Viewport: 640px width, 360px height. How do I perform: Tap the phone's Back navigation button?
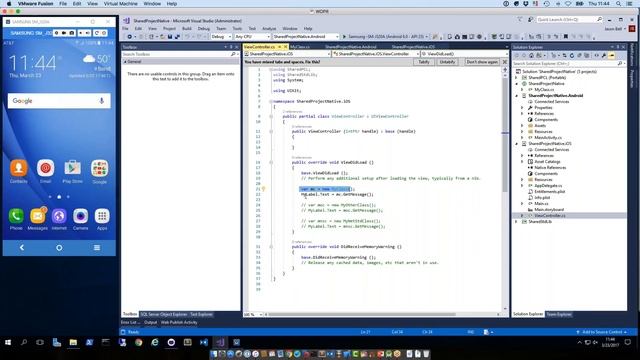pyautogui.click(x=22, y=248)
